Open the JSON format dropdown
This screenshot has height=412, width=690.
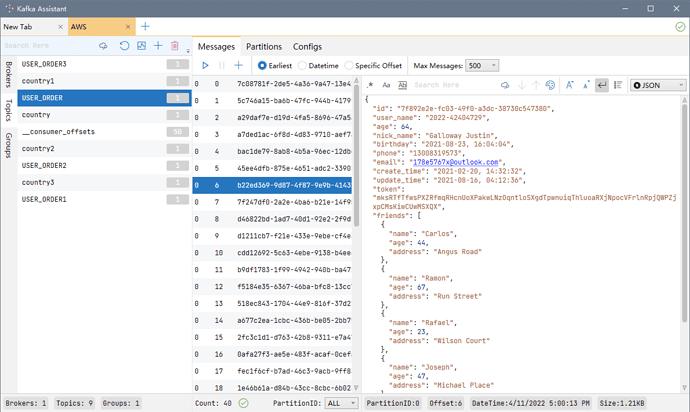click(x=658, y=86)
